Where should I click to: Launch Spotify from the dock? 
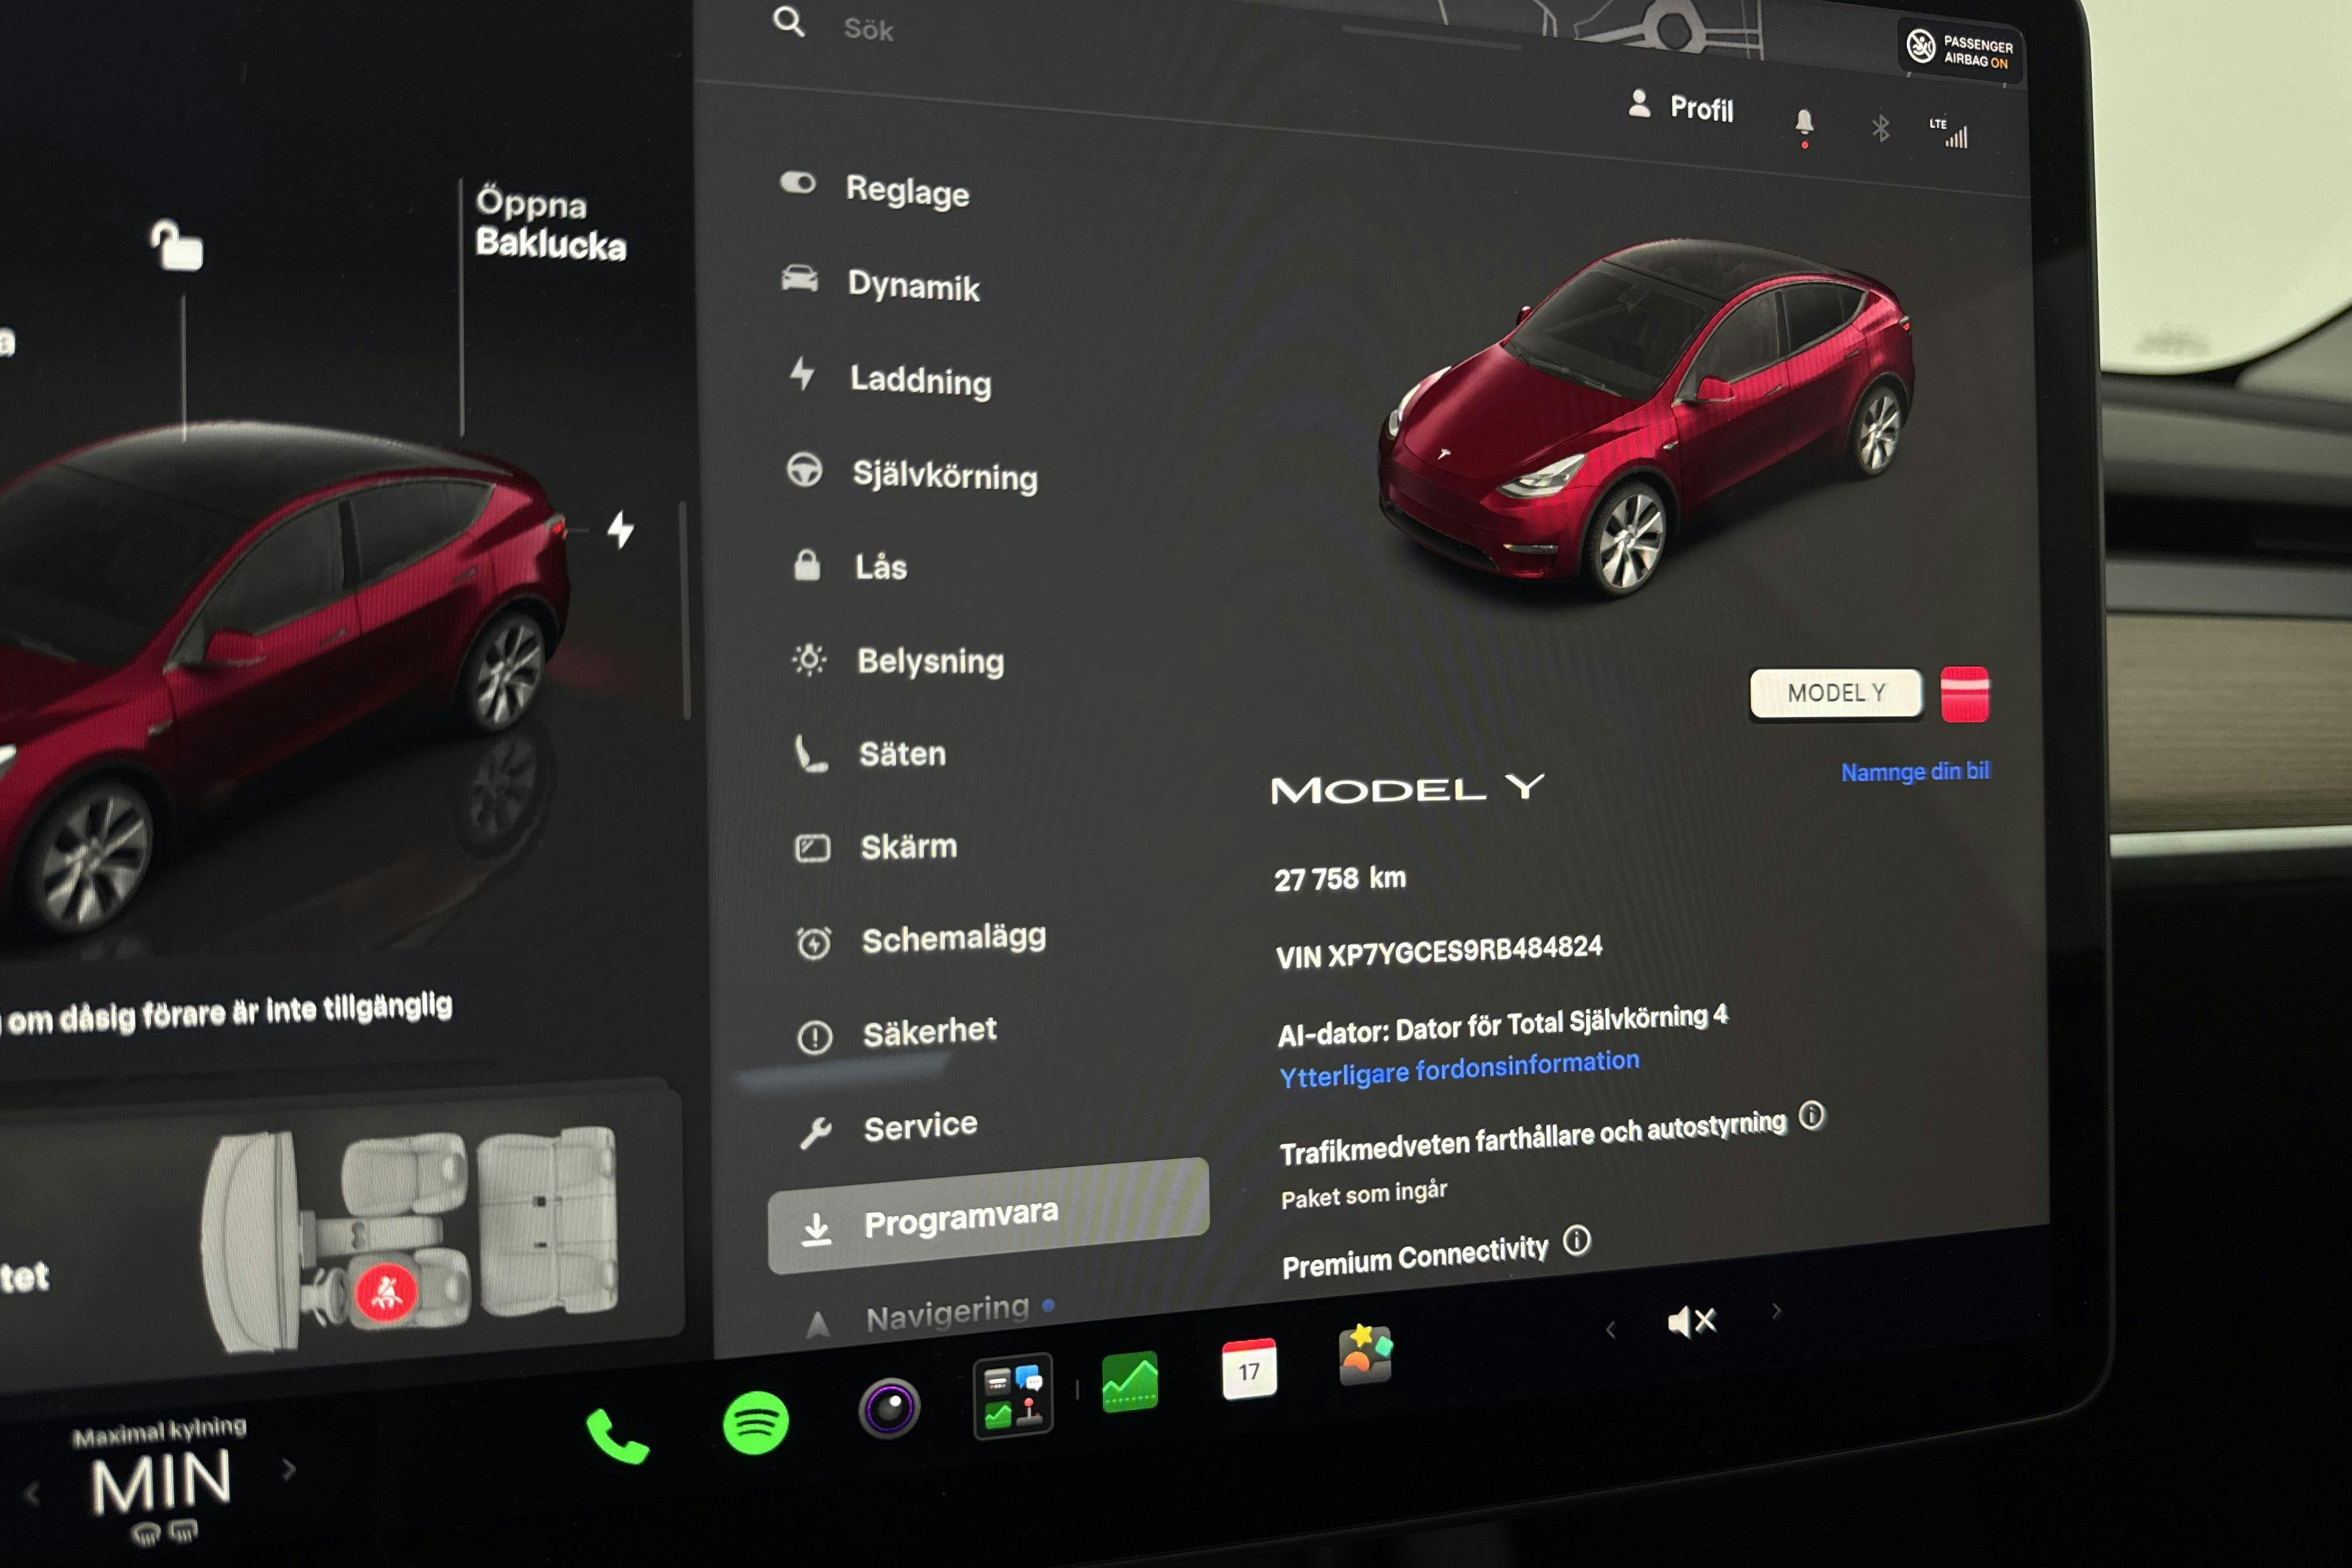point(756,1422)
